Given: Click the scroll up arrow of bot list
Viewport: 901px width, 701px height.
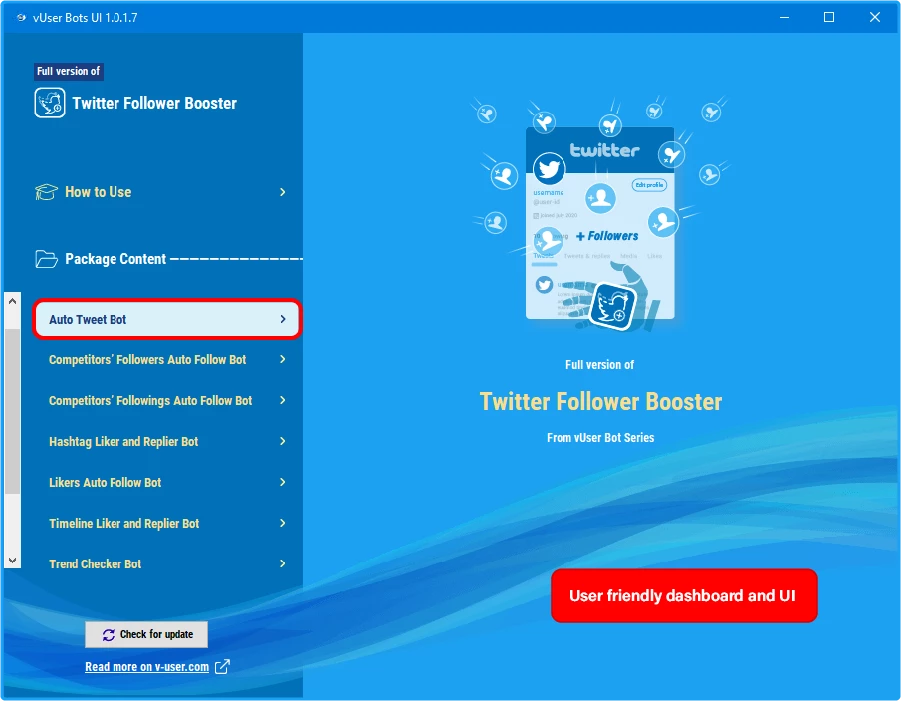Looking at the screenshot, I should coord(13,301).
